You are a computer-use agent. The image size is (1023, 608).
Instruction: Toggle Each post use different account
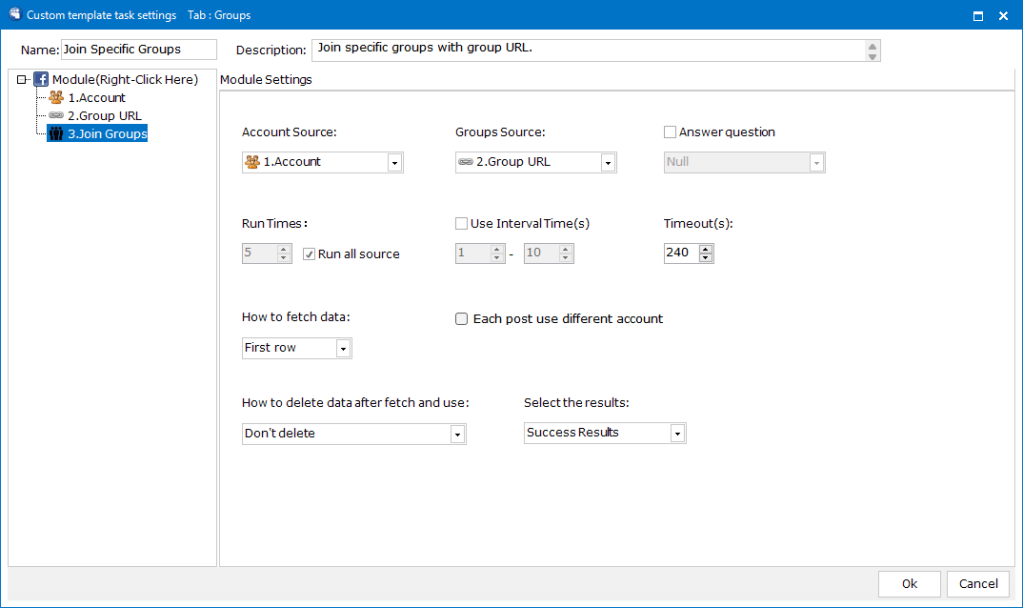click(x=461, y=319)
